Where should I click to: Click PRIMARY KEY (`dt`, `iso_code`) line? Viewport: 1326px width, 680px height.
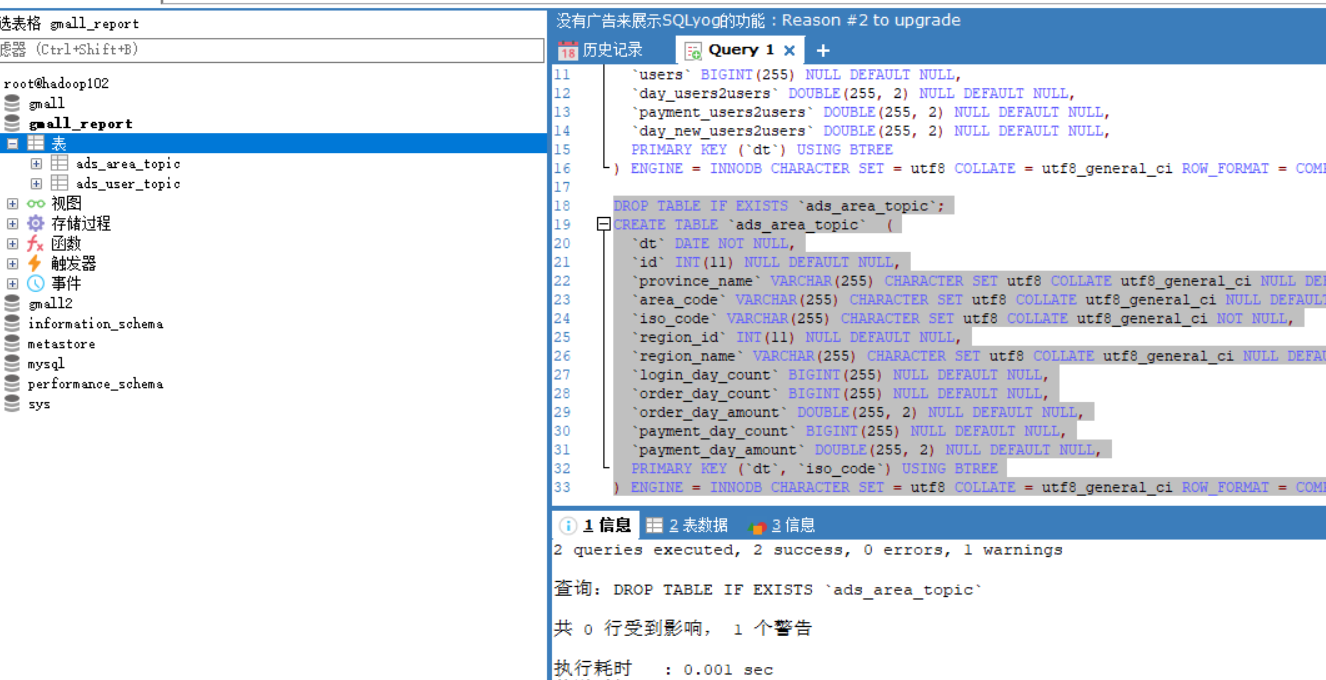pos(814,468)
